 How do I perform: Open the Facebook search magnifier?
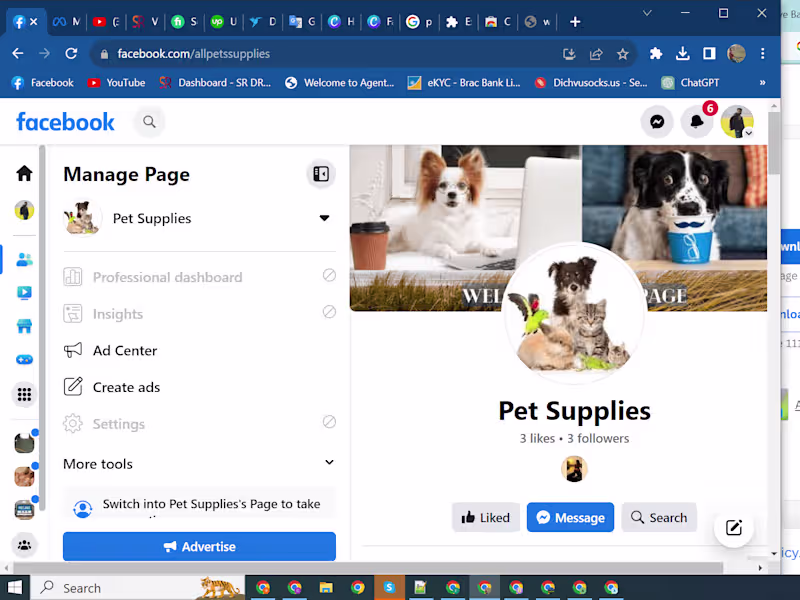tap(149, 122)
